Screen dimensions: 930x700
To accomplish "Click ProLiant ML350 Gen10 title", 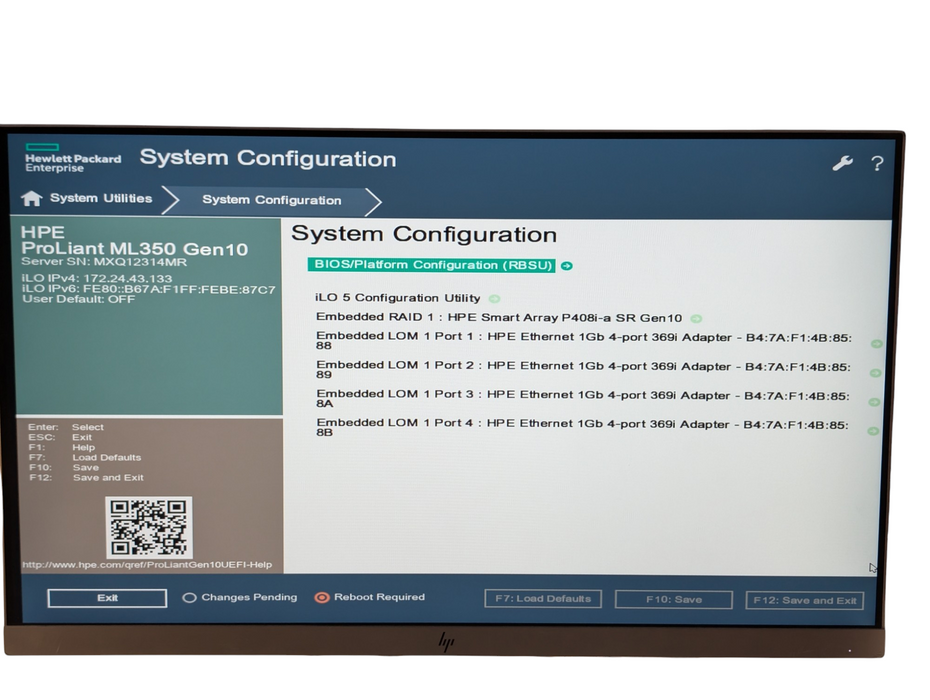I will (x=134, y=248).
